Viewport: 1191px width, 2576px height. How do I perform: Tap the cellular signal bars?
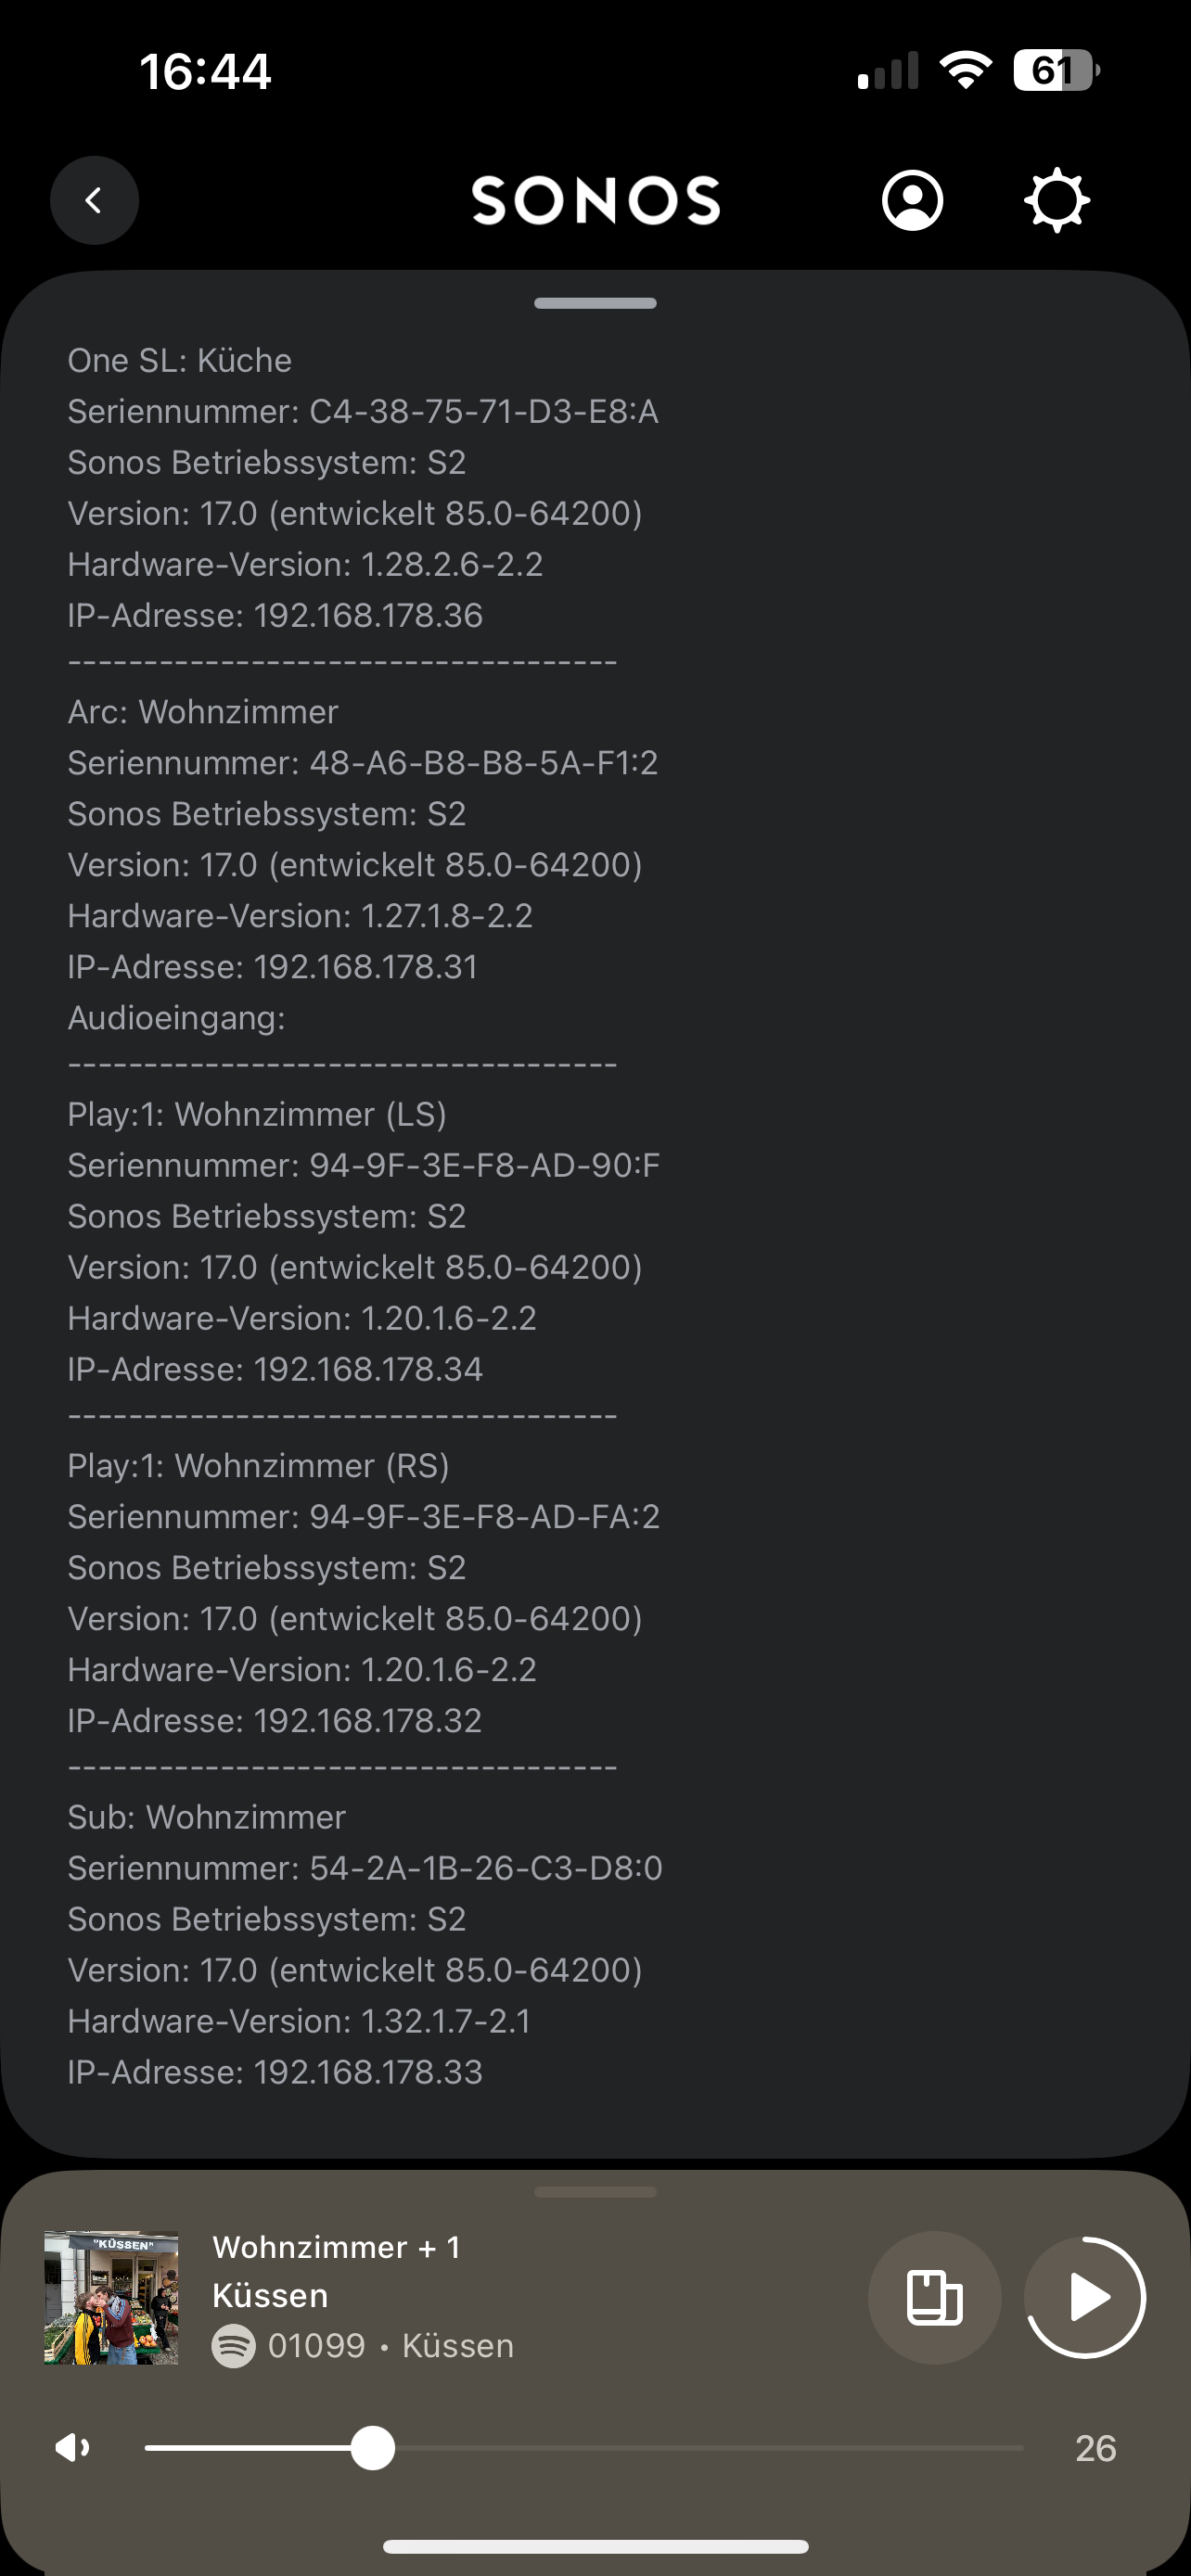click(x=887, y=71)
